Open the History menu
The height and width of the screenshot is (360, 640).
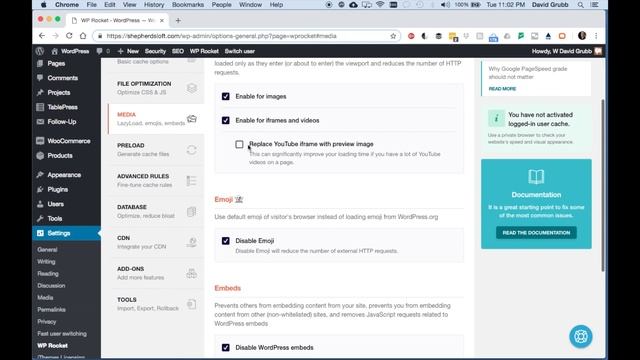[154, 5]
